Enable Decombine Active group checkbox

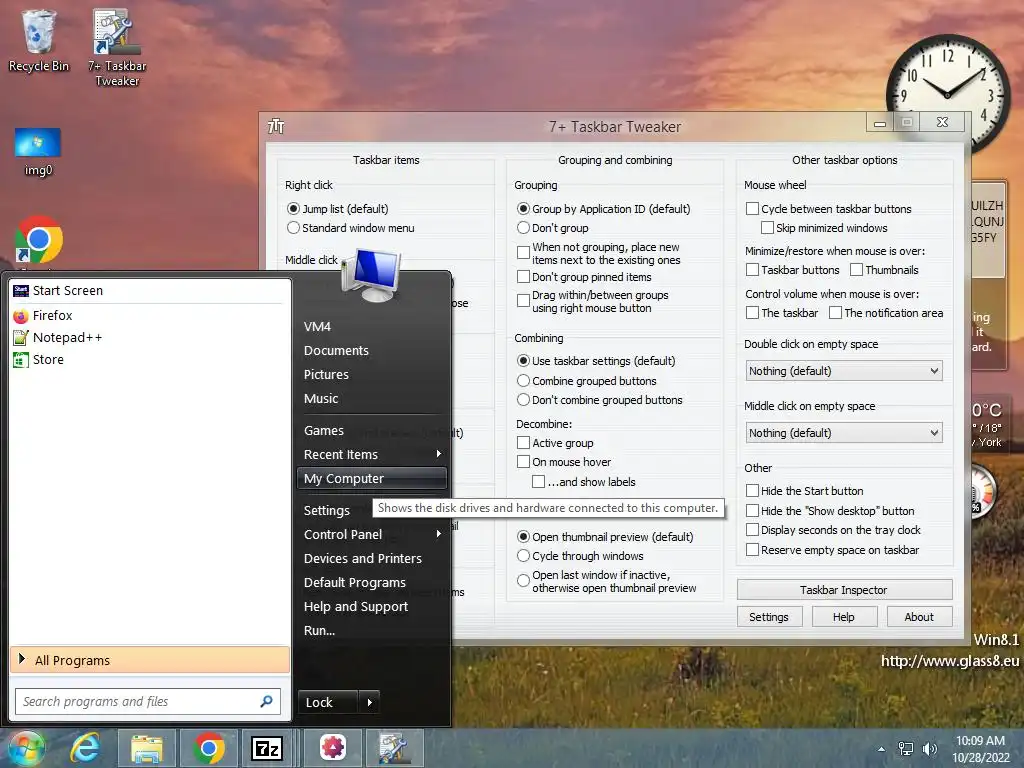(x=523, y=443)
